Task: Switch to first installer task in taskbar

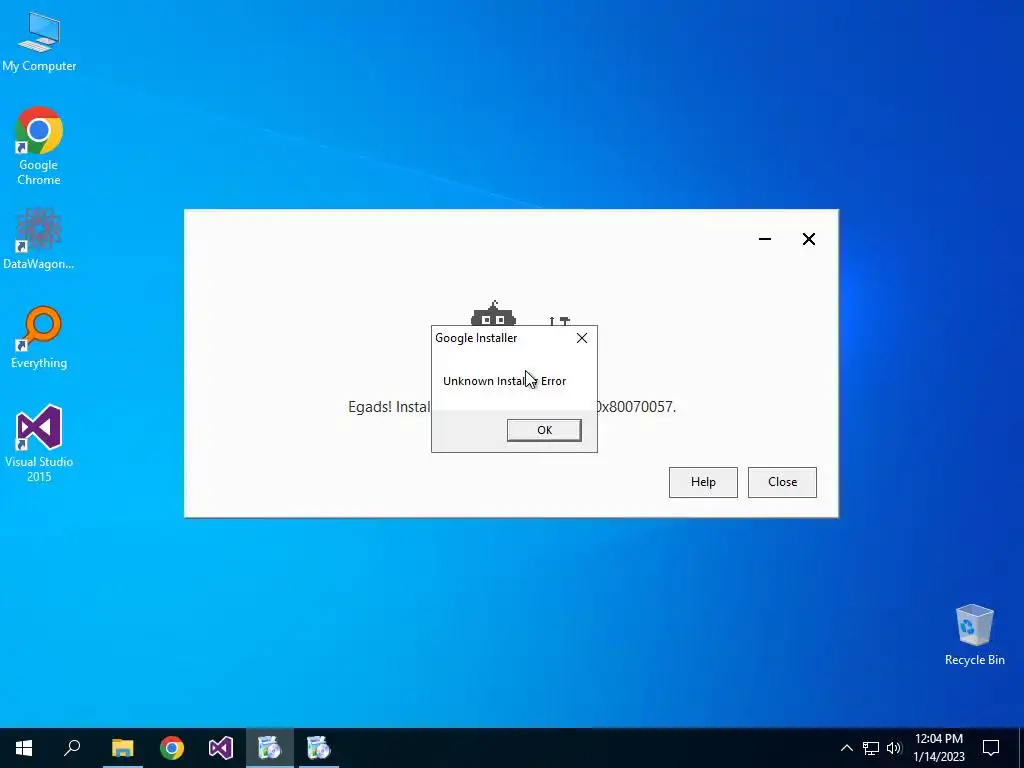Action: [269, 748]
